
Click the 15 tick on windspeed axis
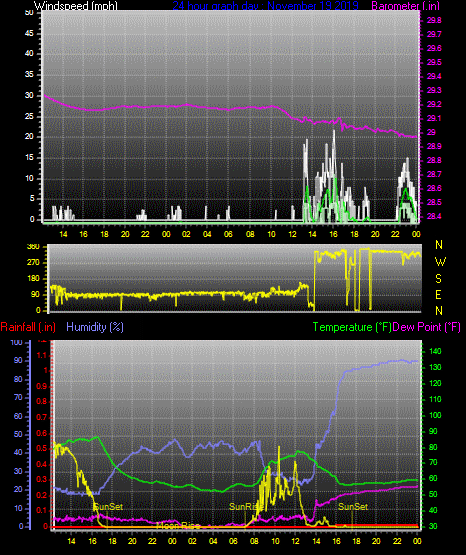pyautogui.click(x=29, y=158)
